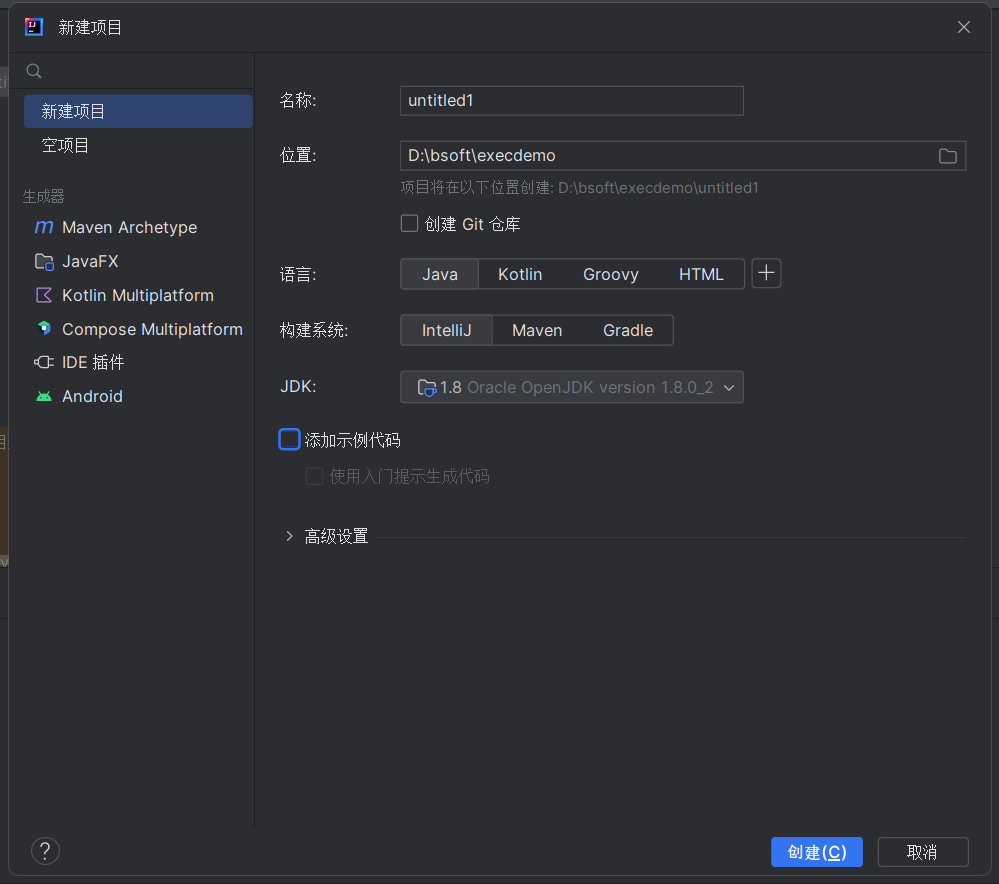The width and height of the screenshot is (999, 884).
Task: Click 取消 button
Action: (923, 851)
